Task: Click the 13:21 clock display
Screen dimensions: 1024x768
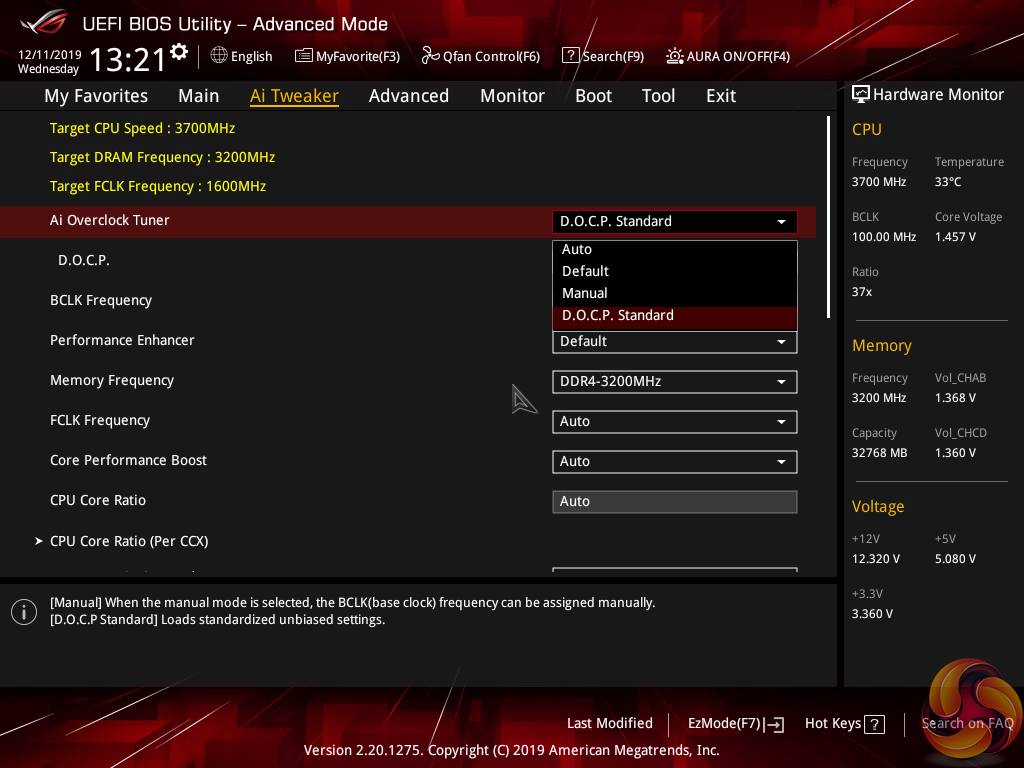Action: click(x=128, y=60)
